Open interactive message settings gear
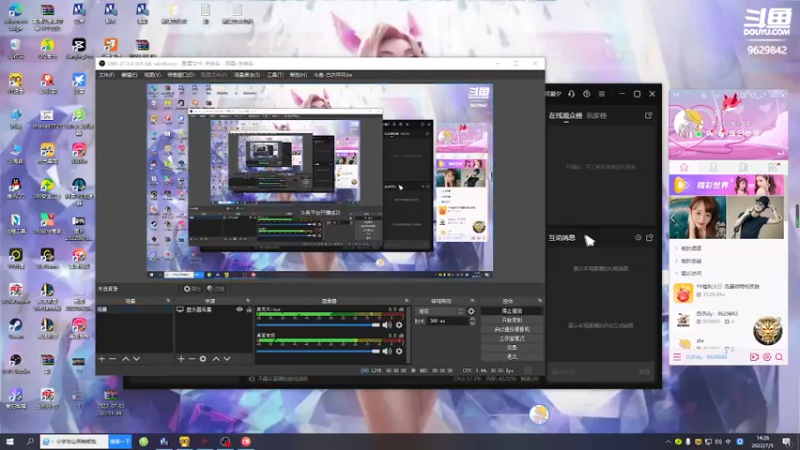The height and width of the screenshot is (450, 800). click(x=638, y=238)
